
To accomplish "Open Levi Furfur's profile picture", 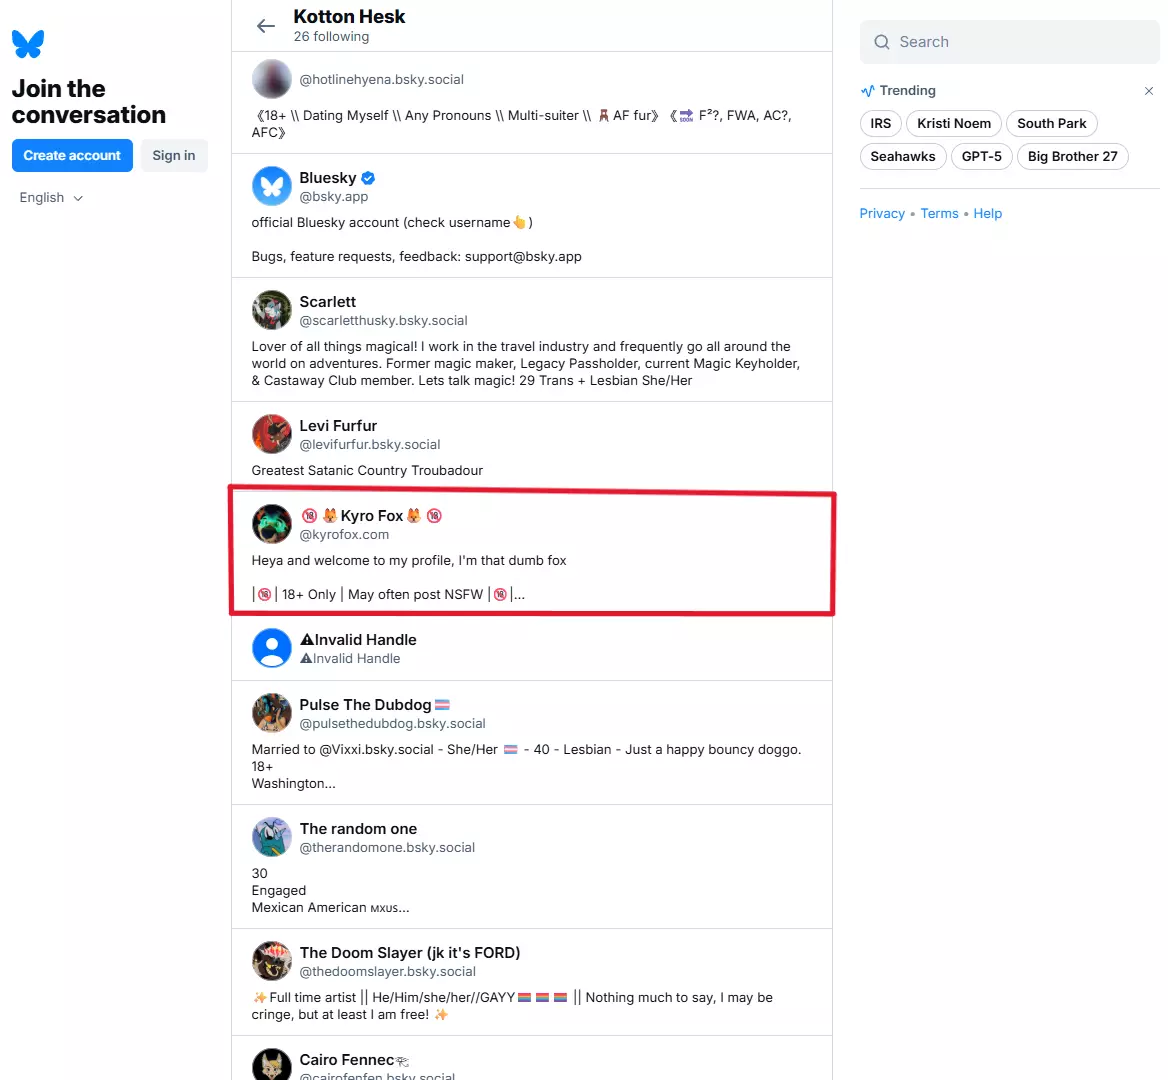I will coord(271,433).
